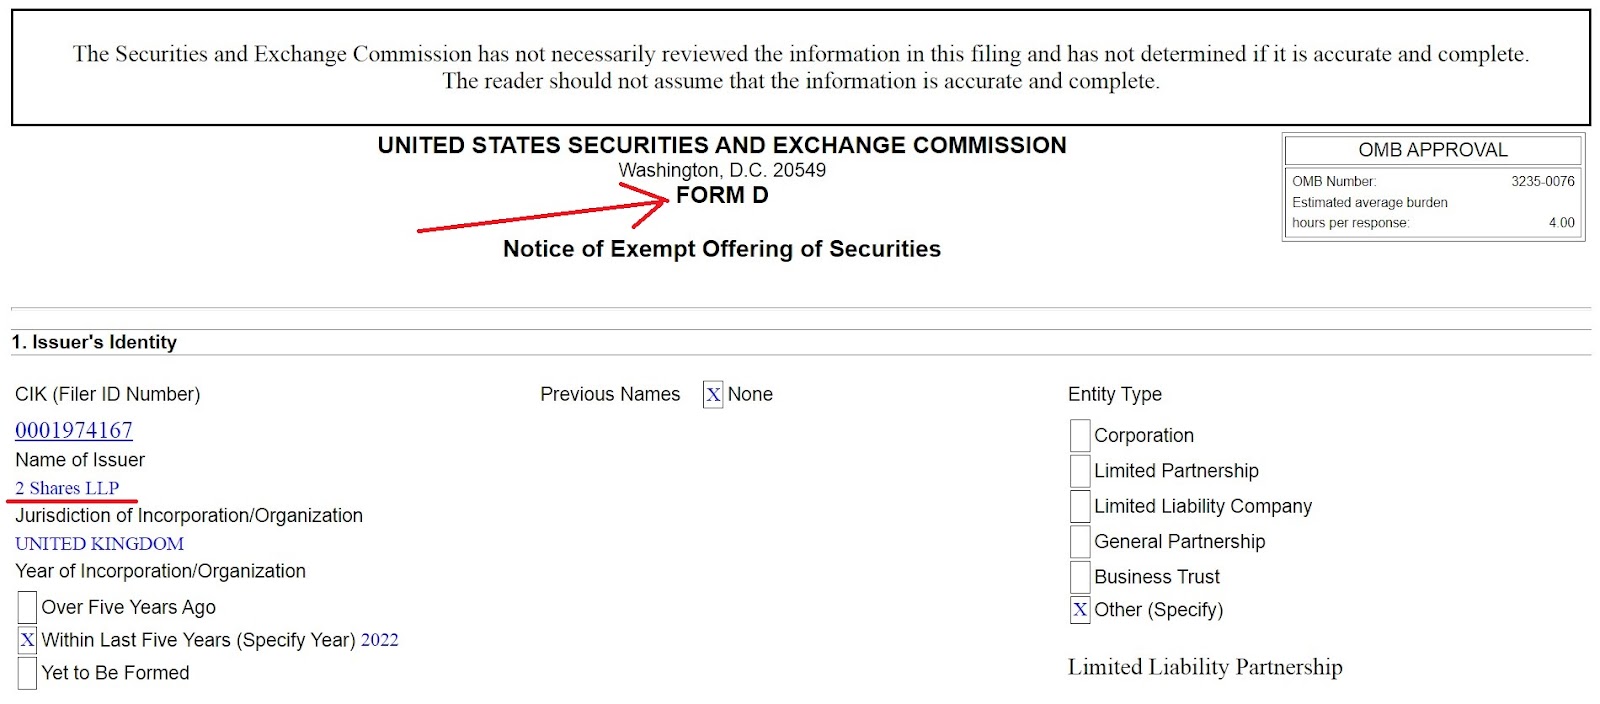Open the CIK link 0001974167

[74, 431]
